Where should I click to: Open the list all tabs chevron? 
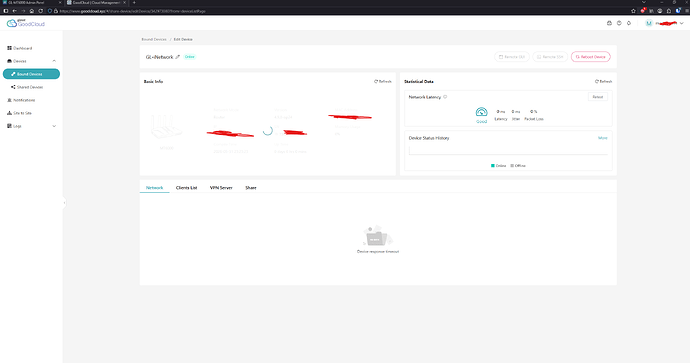click(644, 2)
